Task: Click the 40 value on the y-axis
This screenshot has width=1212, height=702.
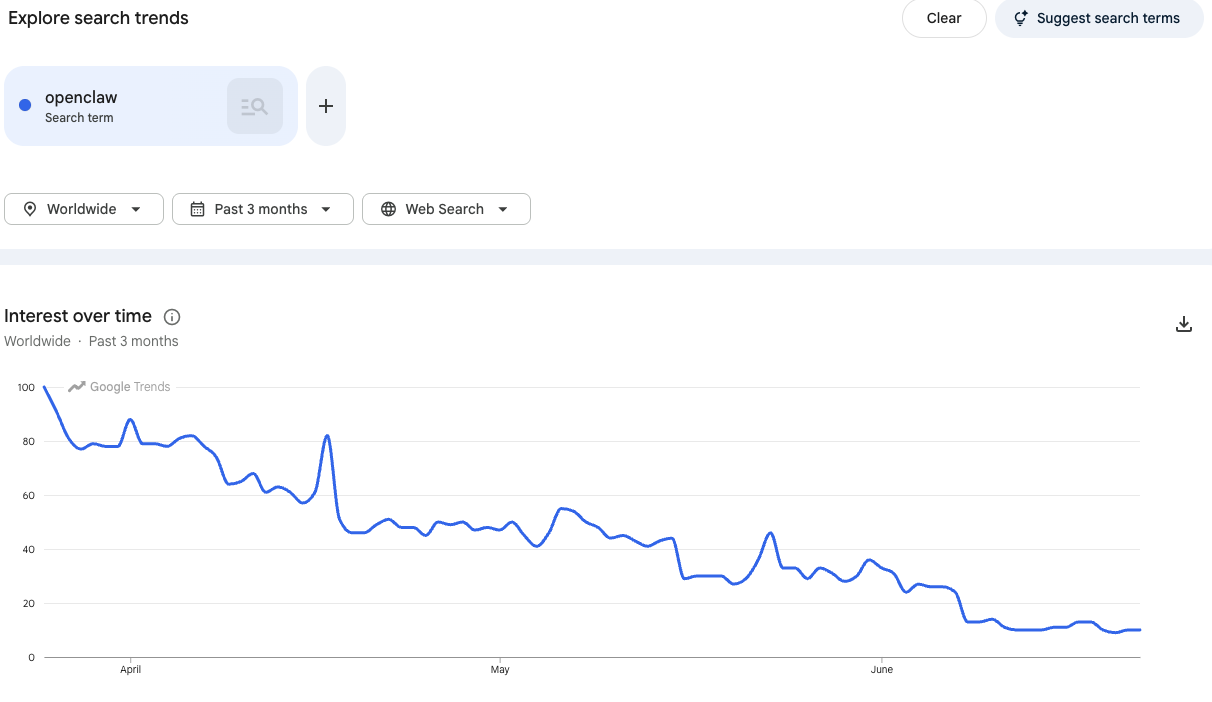Action: (29, 549)
